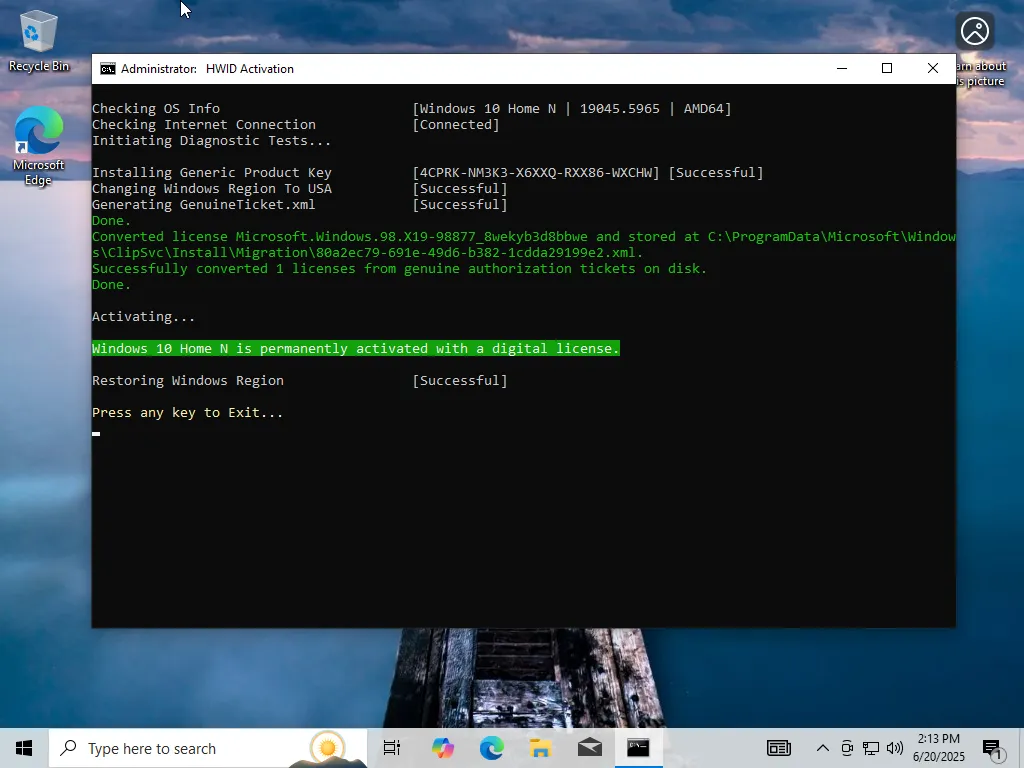Open the network status tray icon
This screenshot has height=768, width=1024.
click(x=871, y=748)
